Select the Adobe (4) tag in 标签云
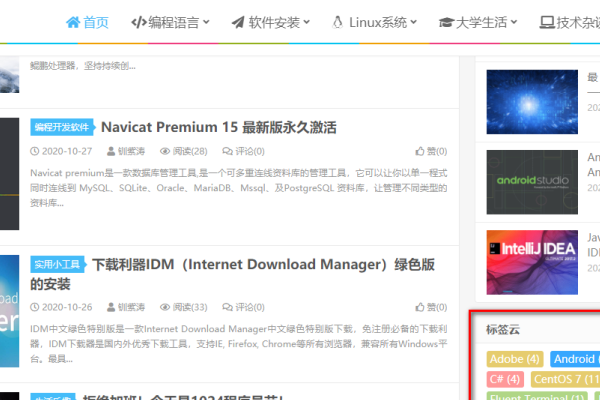 (514, 358)
